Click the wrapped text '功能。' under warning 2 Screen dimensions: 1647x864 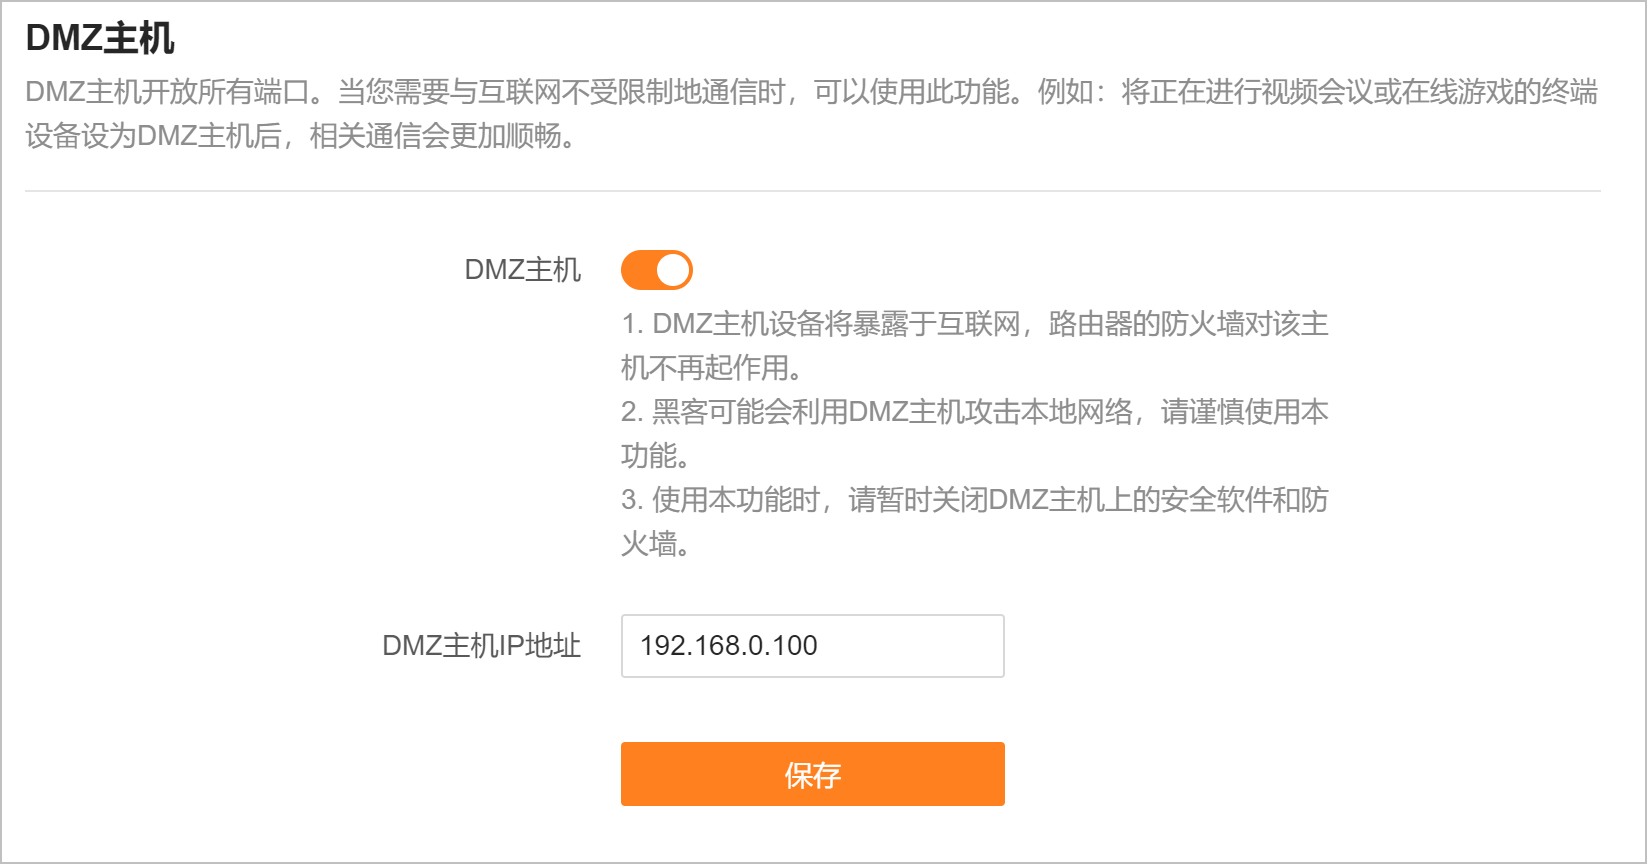tap(655, 456)
